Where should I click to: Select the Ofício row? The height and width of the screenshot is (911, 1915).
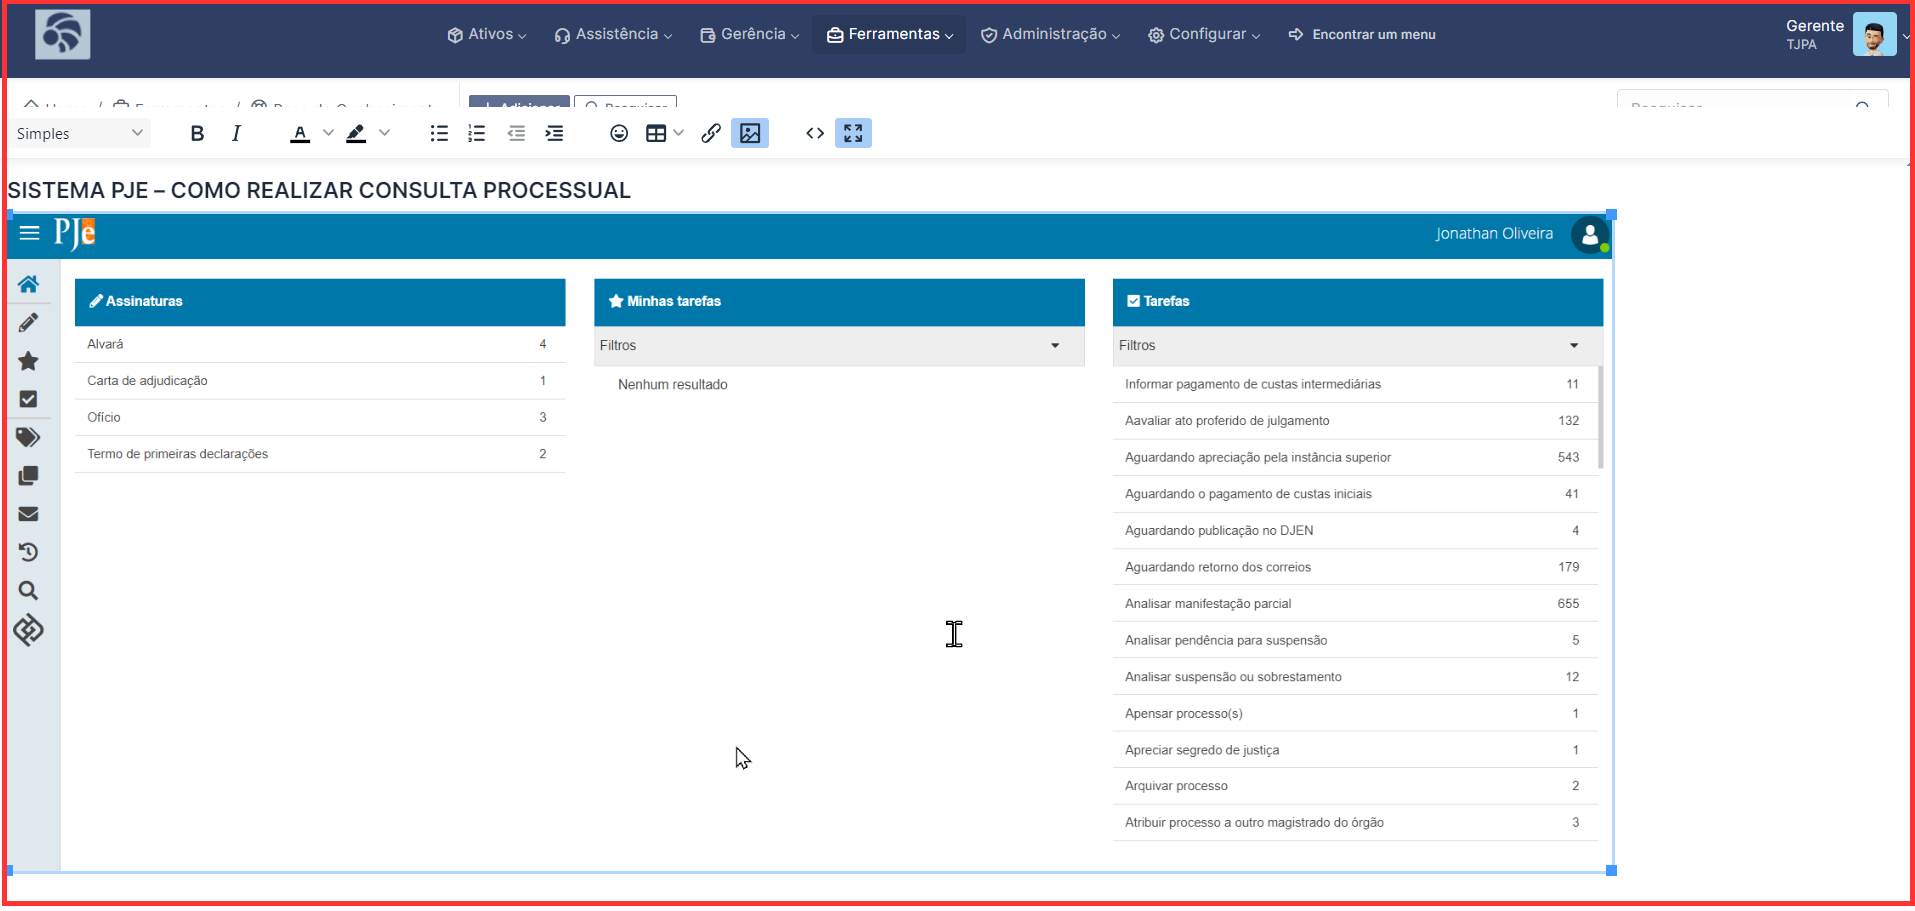click(320, 418)
